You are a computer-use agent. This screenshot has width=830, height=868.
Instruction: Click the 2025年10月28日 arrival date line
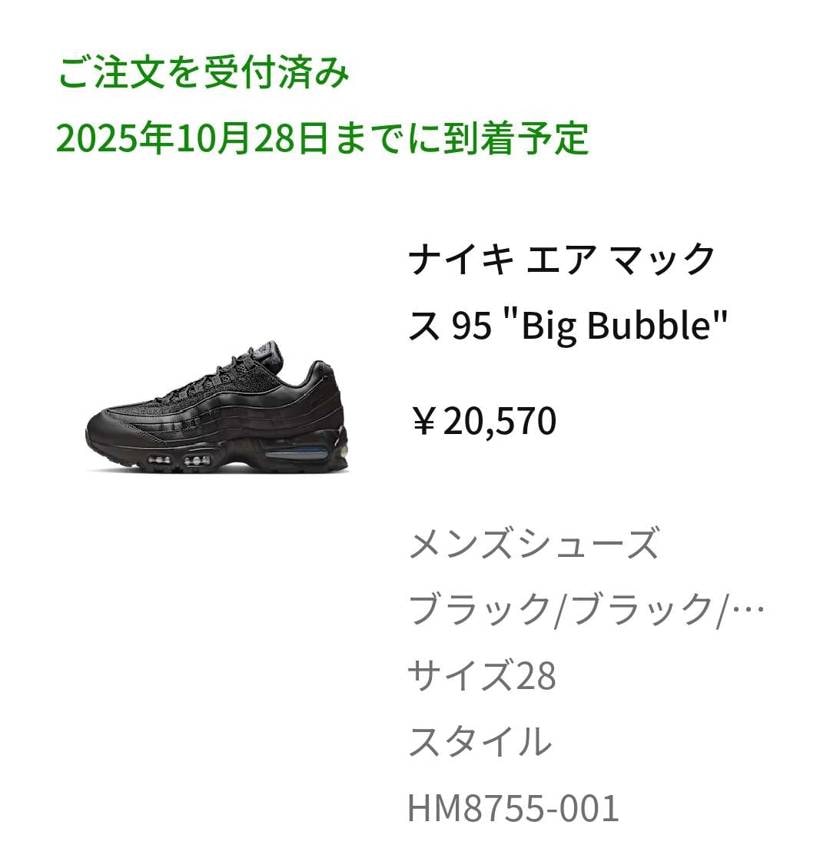click(x=322, y=138)
